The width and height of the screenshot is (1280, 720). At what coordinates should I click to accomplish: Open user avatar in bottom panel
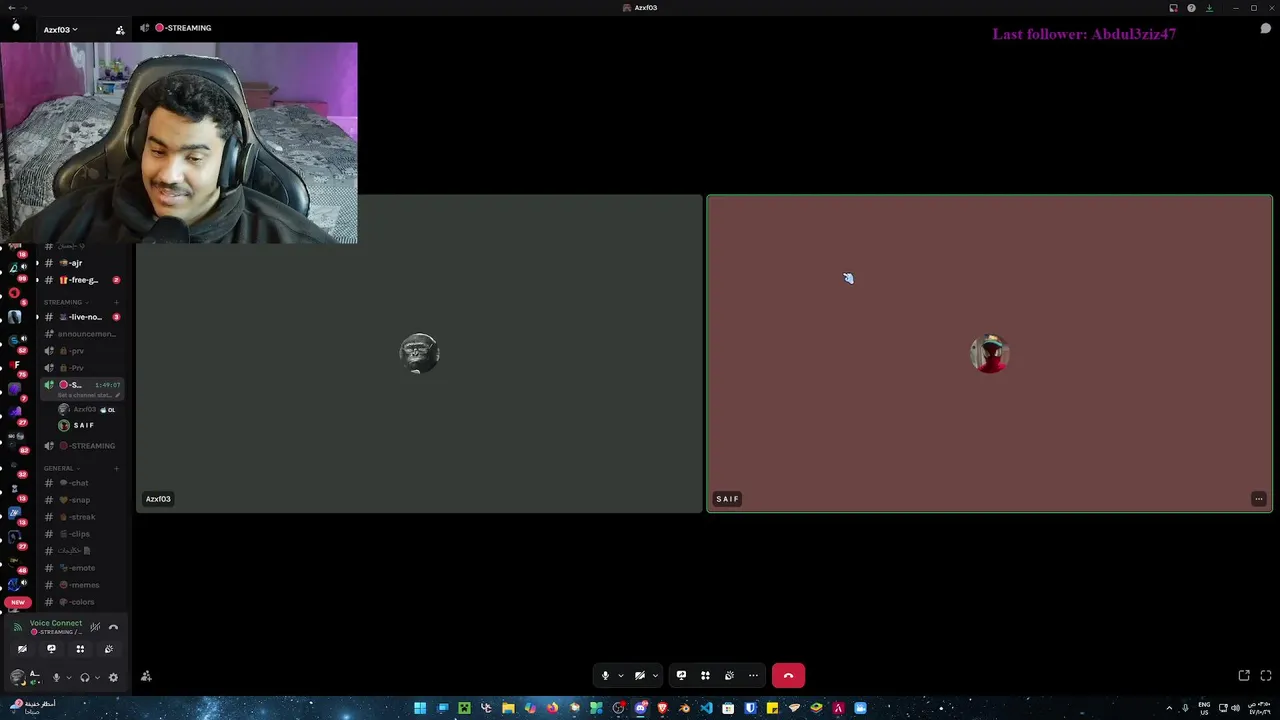coord(18,677)
